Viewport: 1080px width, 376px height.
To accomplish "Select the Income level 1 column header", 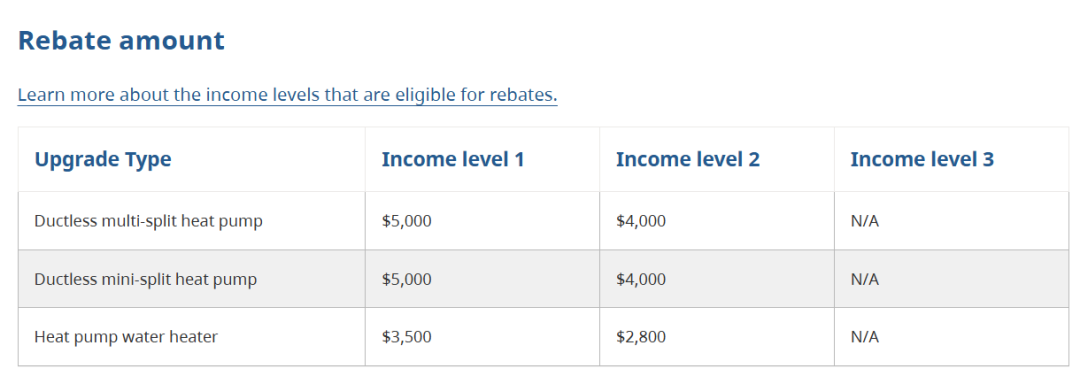I will coord(453,160).
